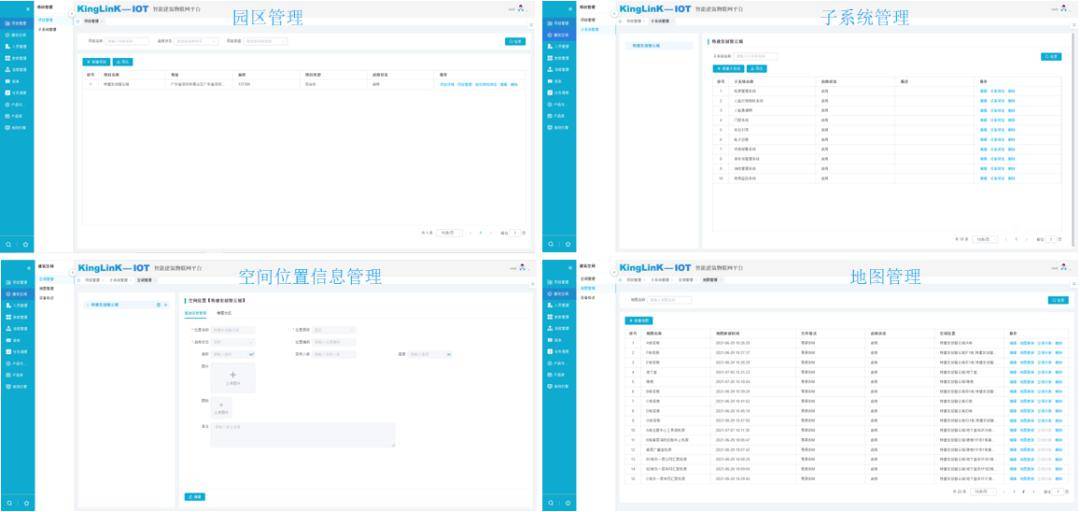Click blue search button in 园区管理 filter bar
This screenshot has height=512, width=1080.
(515, 41)
